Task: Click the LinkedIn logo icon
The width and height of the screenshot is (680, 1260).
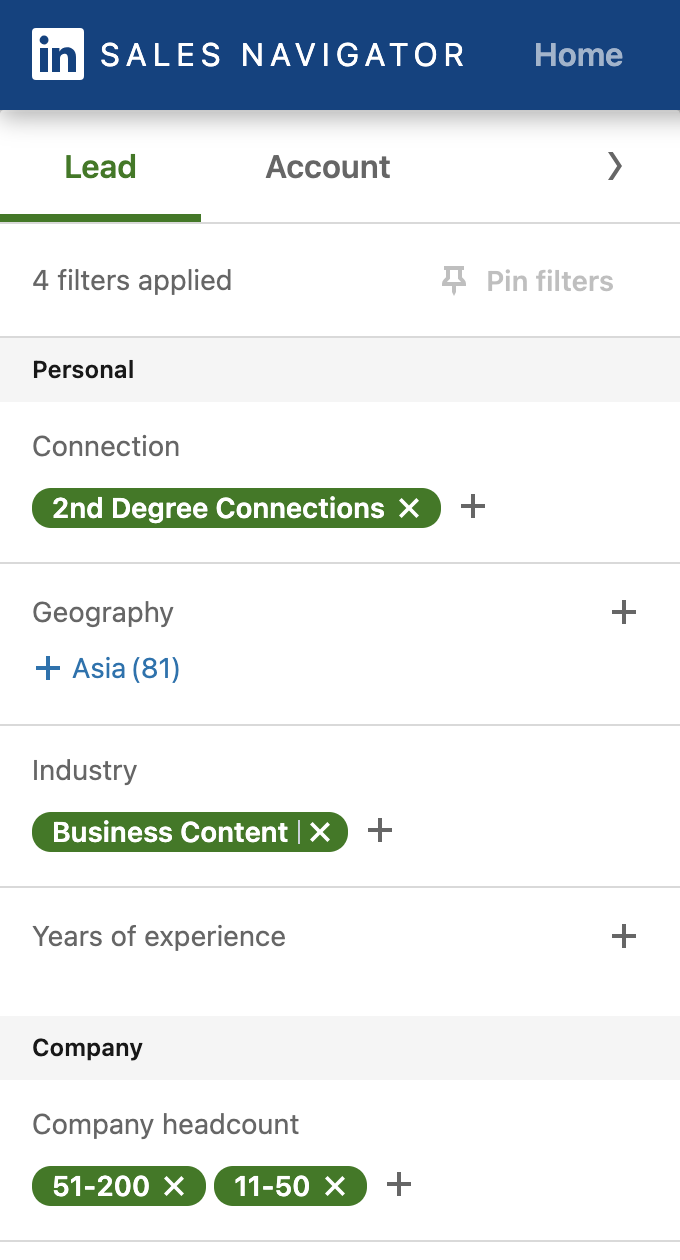Action: point(58,54)
